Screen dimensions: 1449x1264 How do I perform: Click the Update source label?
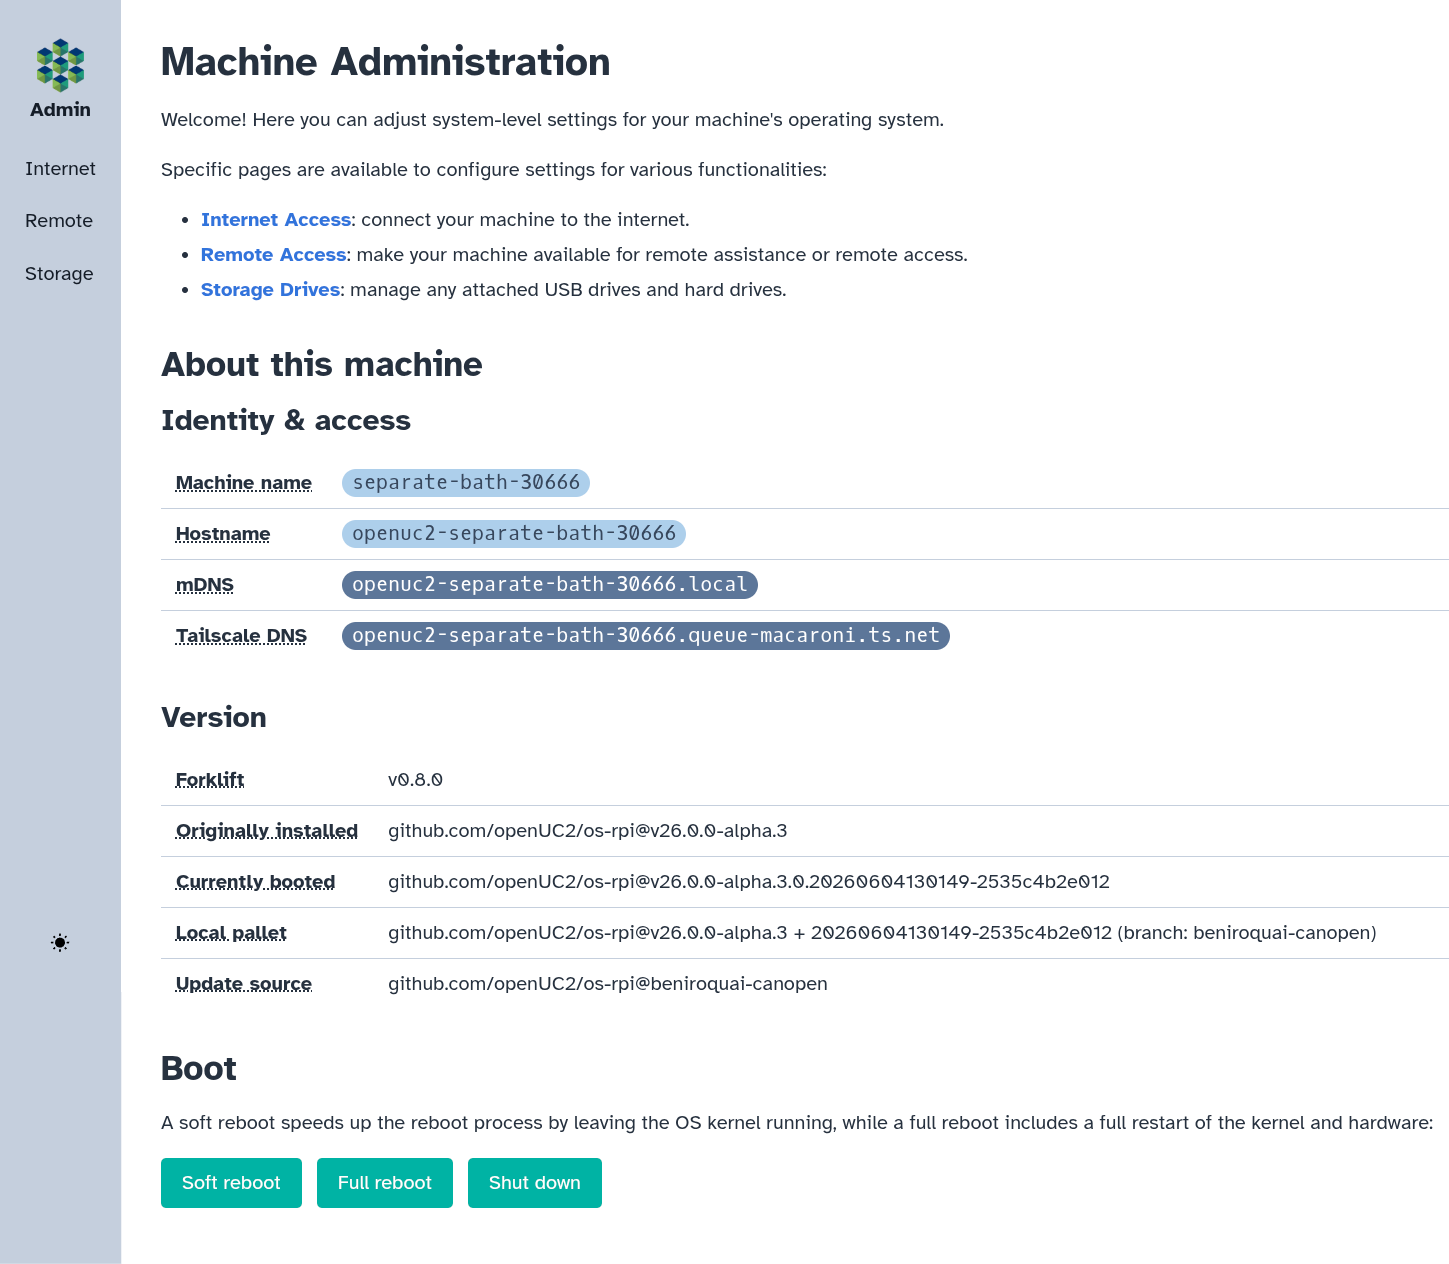(244, 984)
